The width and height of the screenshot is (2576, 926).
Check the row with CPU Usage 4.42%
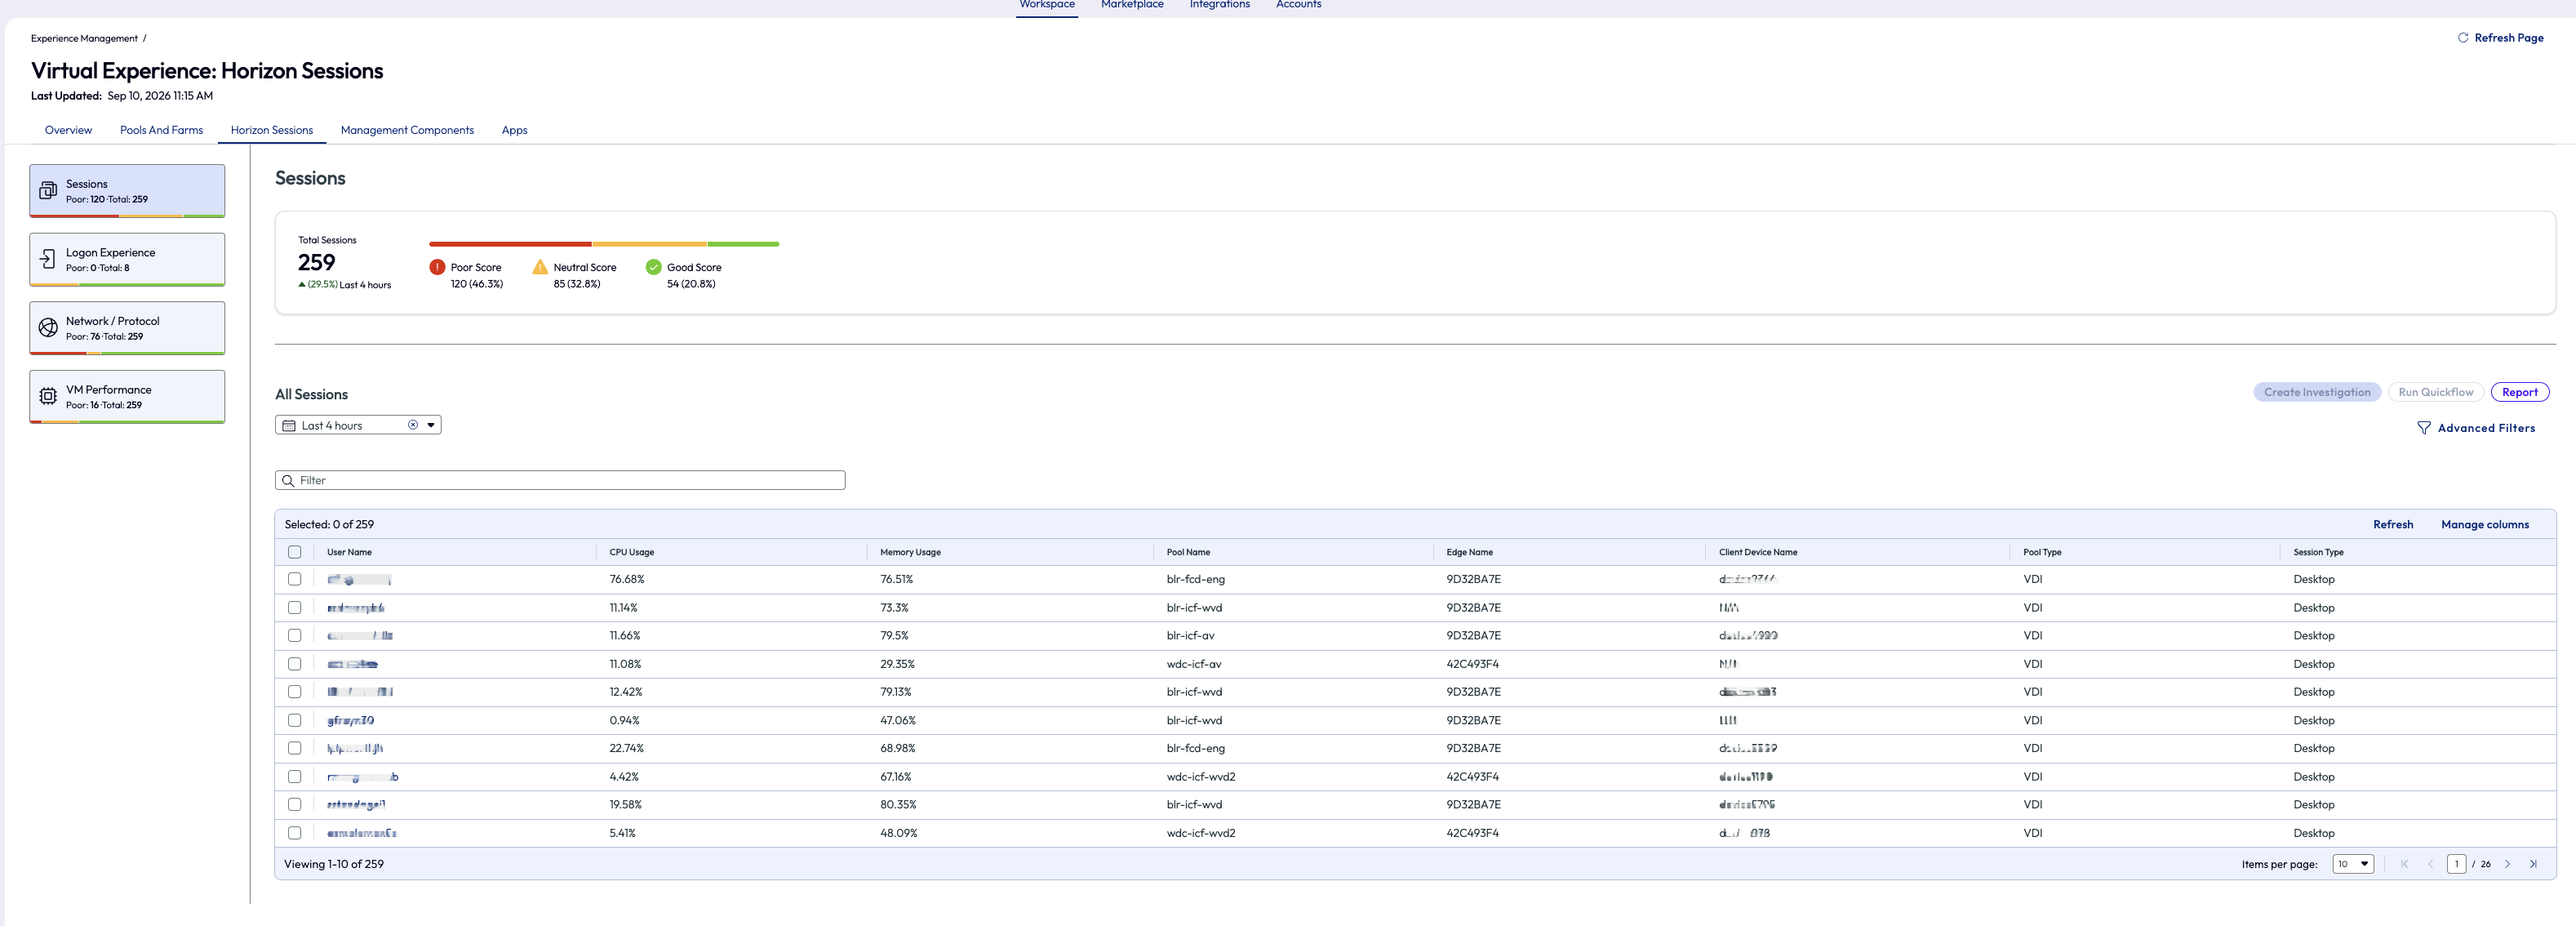(294, 777)
